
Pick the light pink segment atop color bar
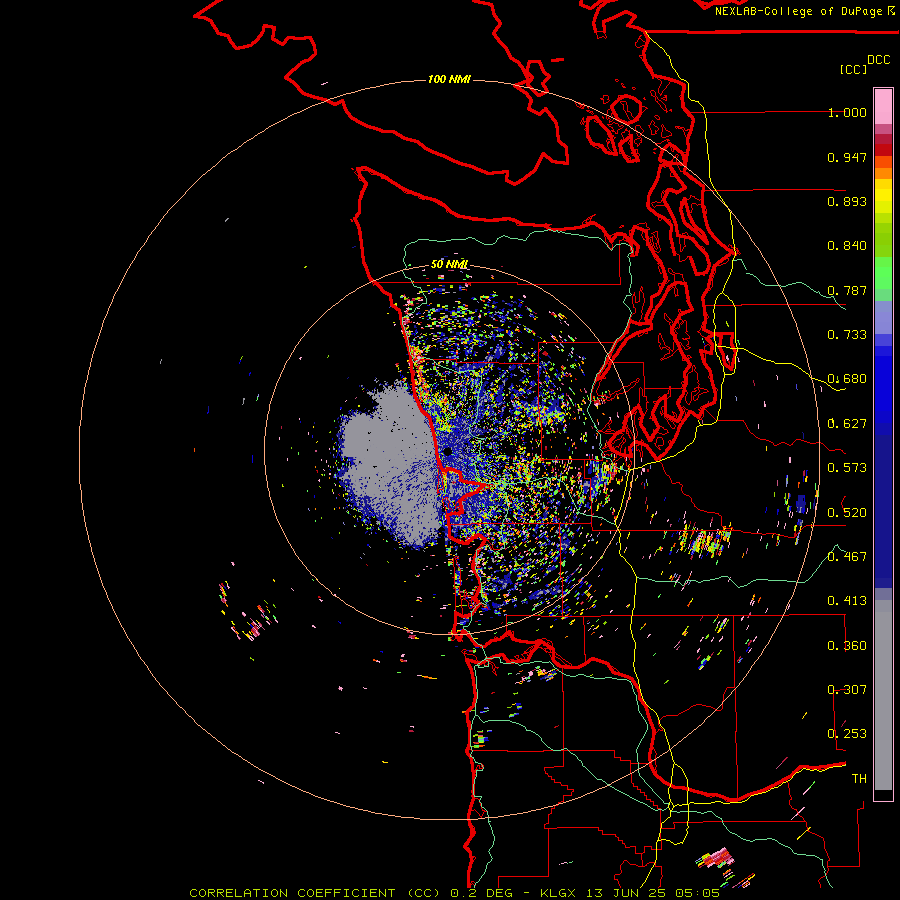point(883,106)
